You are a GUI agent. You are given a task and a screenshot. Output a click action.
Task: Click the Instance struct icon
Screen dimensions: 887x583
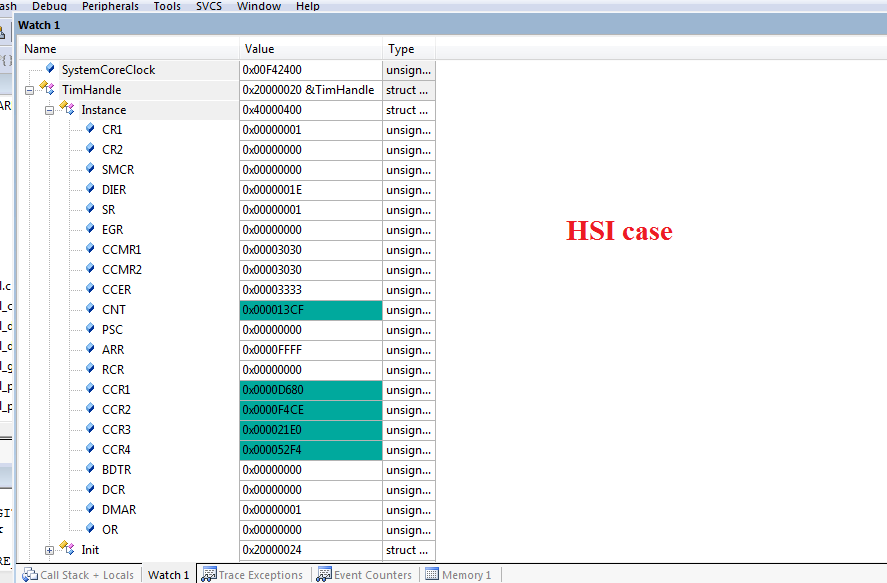tap(67, 108)
